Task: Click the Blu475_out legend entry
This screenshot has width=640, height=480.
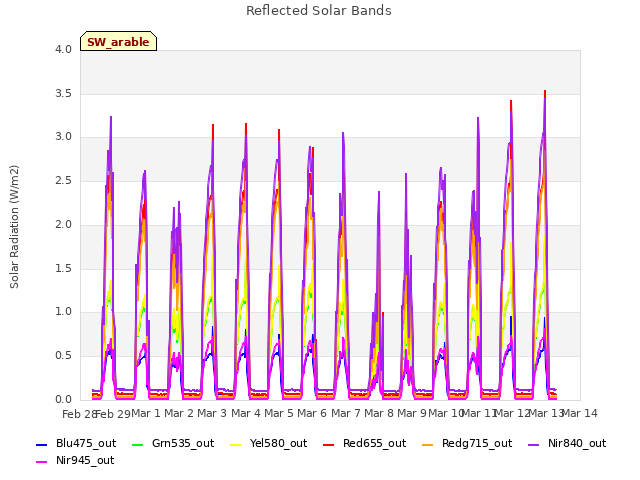Action: 76,443
